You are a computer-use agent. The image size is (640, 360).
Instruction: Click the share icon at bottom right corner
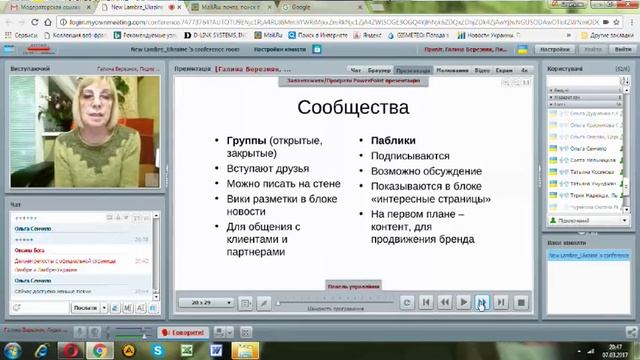point(631,332)
